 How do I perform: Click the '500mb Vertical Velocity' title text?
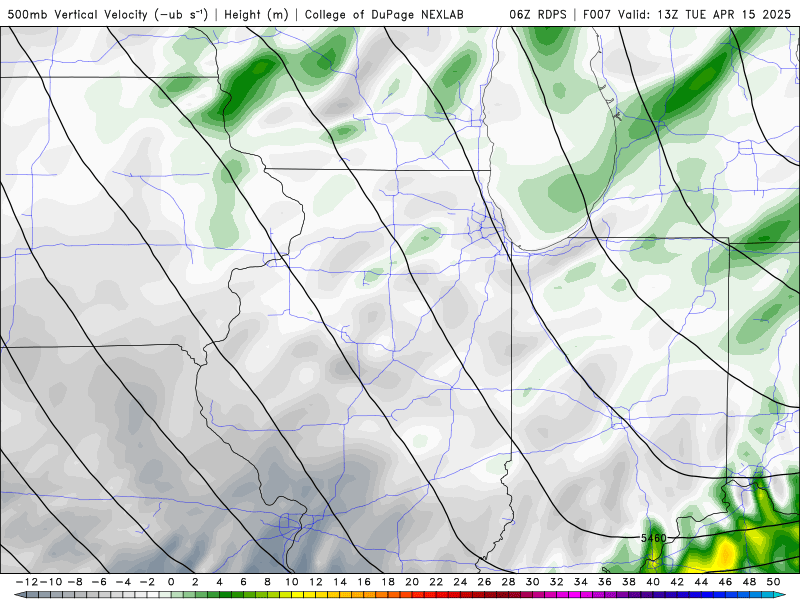[x=78, y=14]
